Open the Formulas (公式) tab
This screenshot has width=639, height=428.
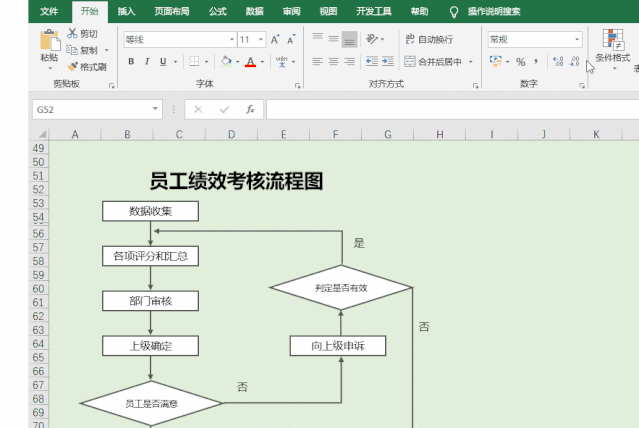(x=217, y=11)
